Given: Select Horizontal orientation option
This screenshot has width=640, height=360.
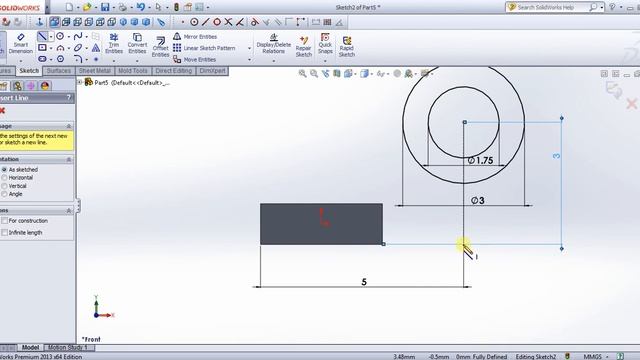Looking at the screenshot, I should click(4, 178).
